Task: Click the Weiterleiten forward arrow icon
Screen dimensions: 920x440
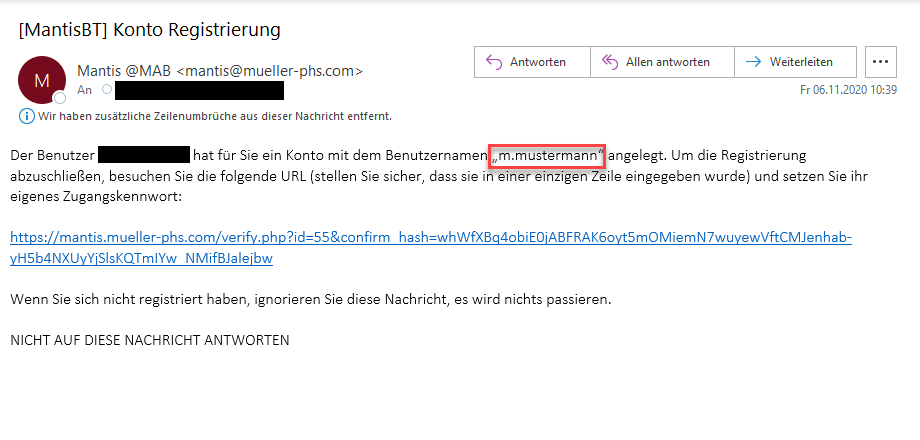Action: (x=752, y=62)
